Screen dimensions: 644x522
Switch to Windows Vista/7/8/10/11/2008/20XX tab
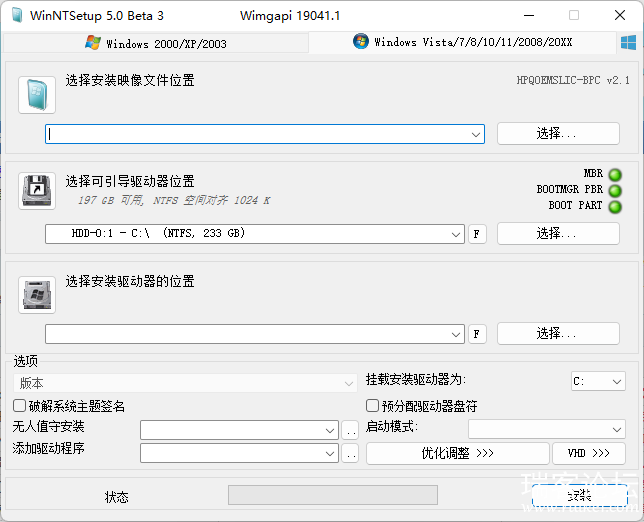pos(462,42)
